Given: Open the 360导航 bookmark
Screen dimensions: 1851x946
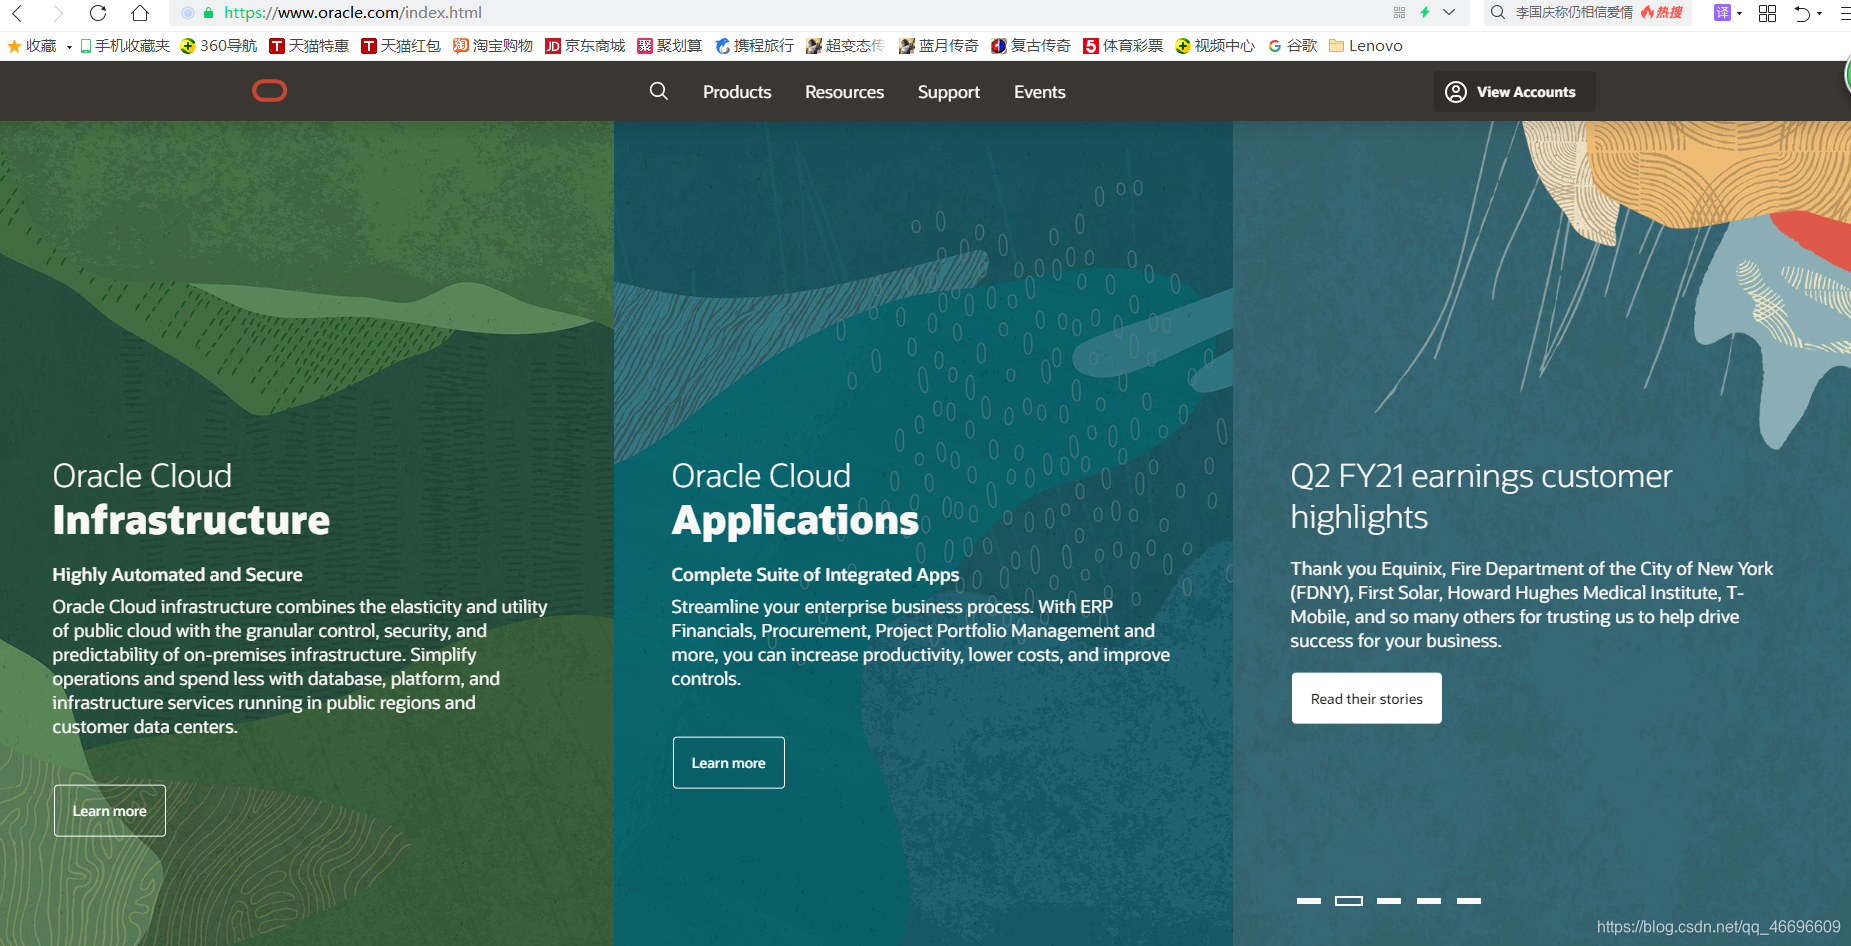Looking at the screenshot, I should tap(219, 46).
